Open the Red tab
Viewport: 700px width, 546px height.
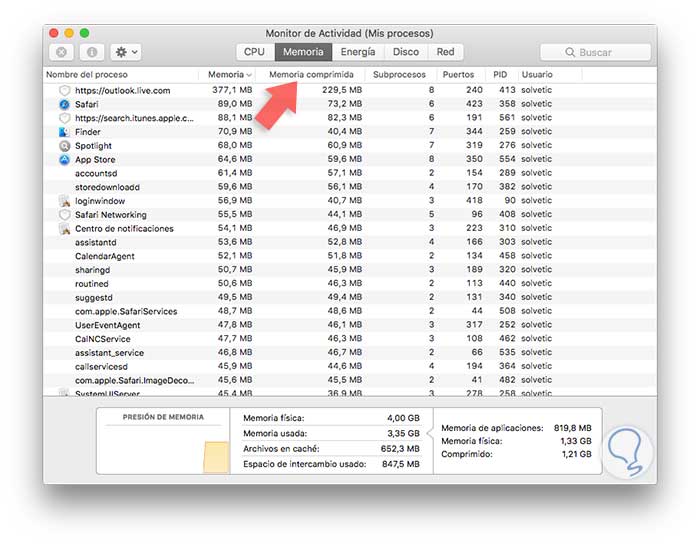click(x=446, y=52)
